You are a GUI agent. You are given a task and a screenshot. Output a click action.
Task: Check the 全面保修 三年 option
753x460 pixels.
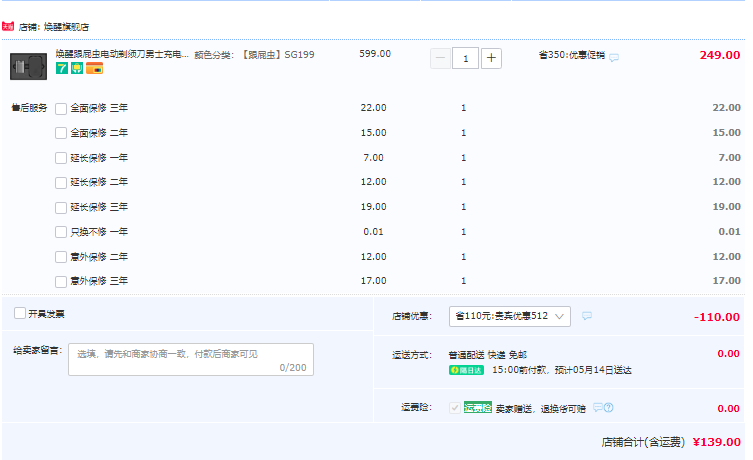[61, 109]
